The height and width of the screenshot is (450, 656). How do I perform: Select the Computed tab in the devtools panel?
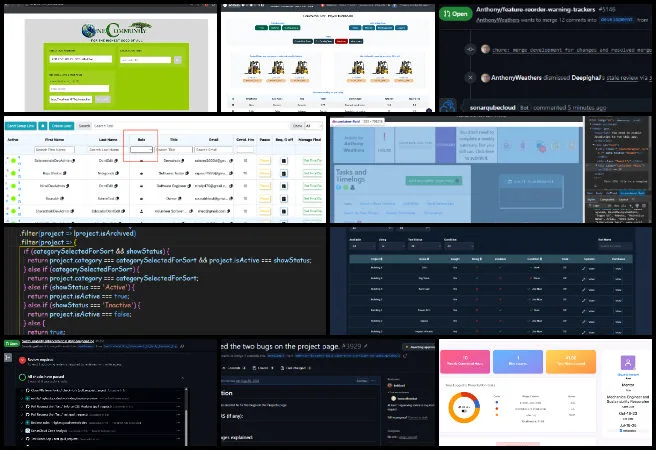tap(607, 199)
